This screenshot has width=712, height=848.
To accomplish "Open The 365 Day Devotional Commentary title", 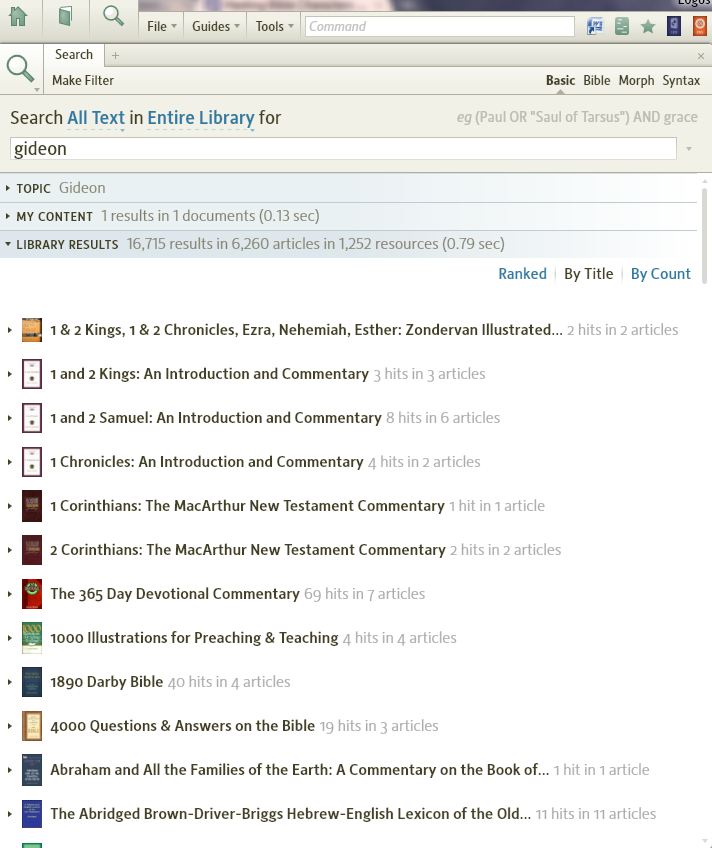I will click(x=175, y=594).
